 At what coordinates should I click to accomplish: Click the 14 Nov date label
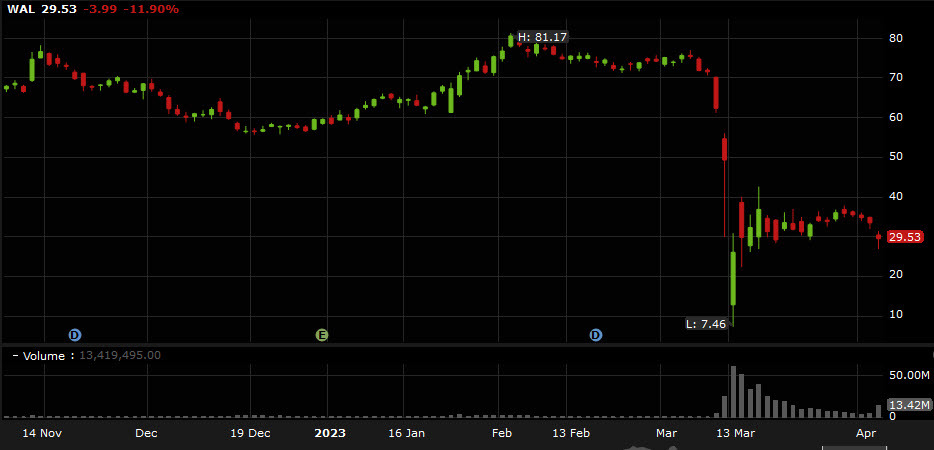point(42,433)
